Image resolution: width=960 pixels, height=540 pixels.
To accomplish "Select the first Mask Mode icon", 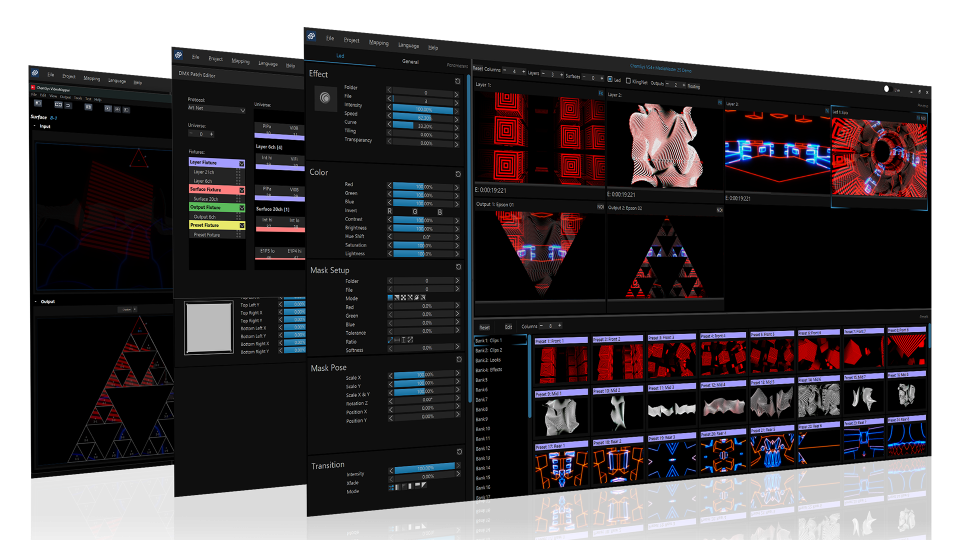I will click(391, 298).
